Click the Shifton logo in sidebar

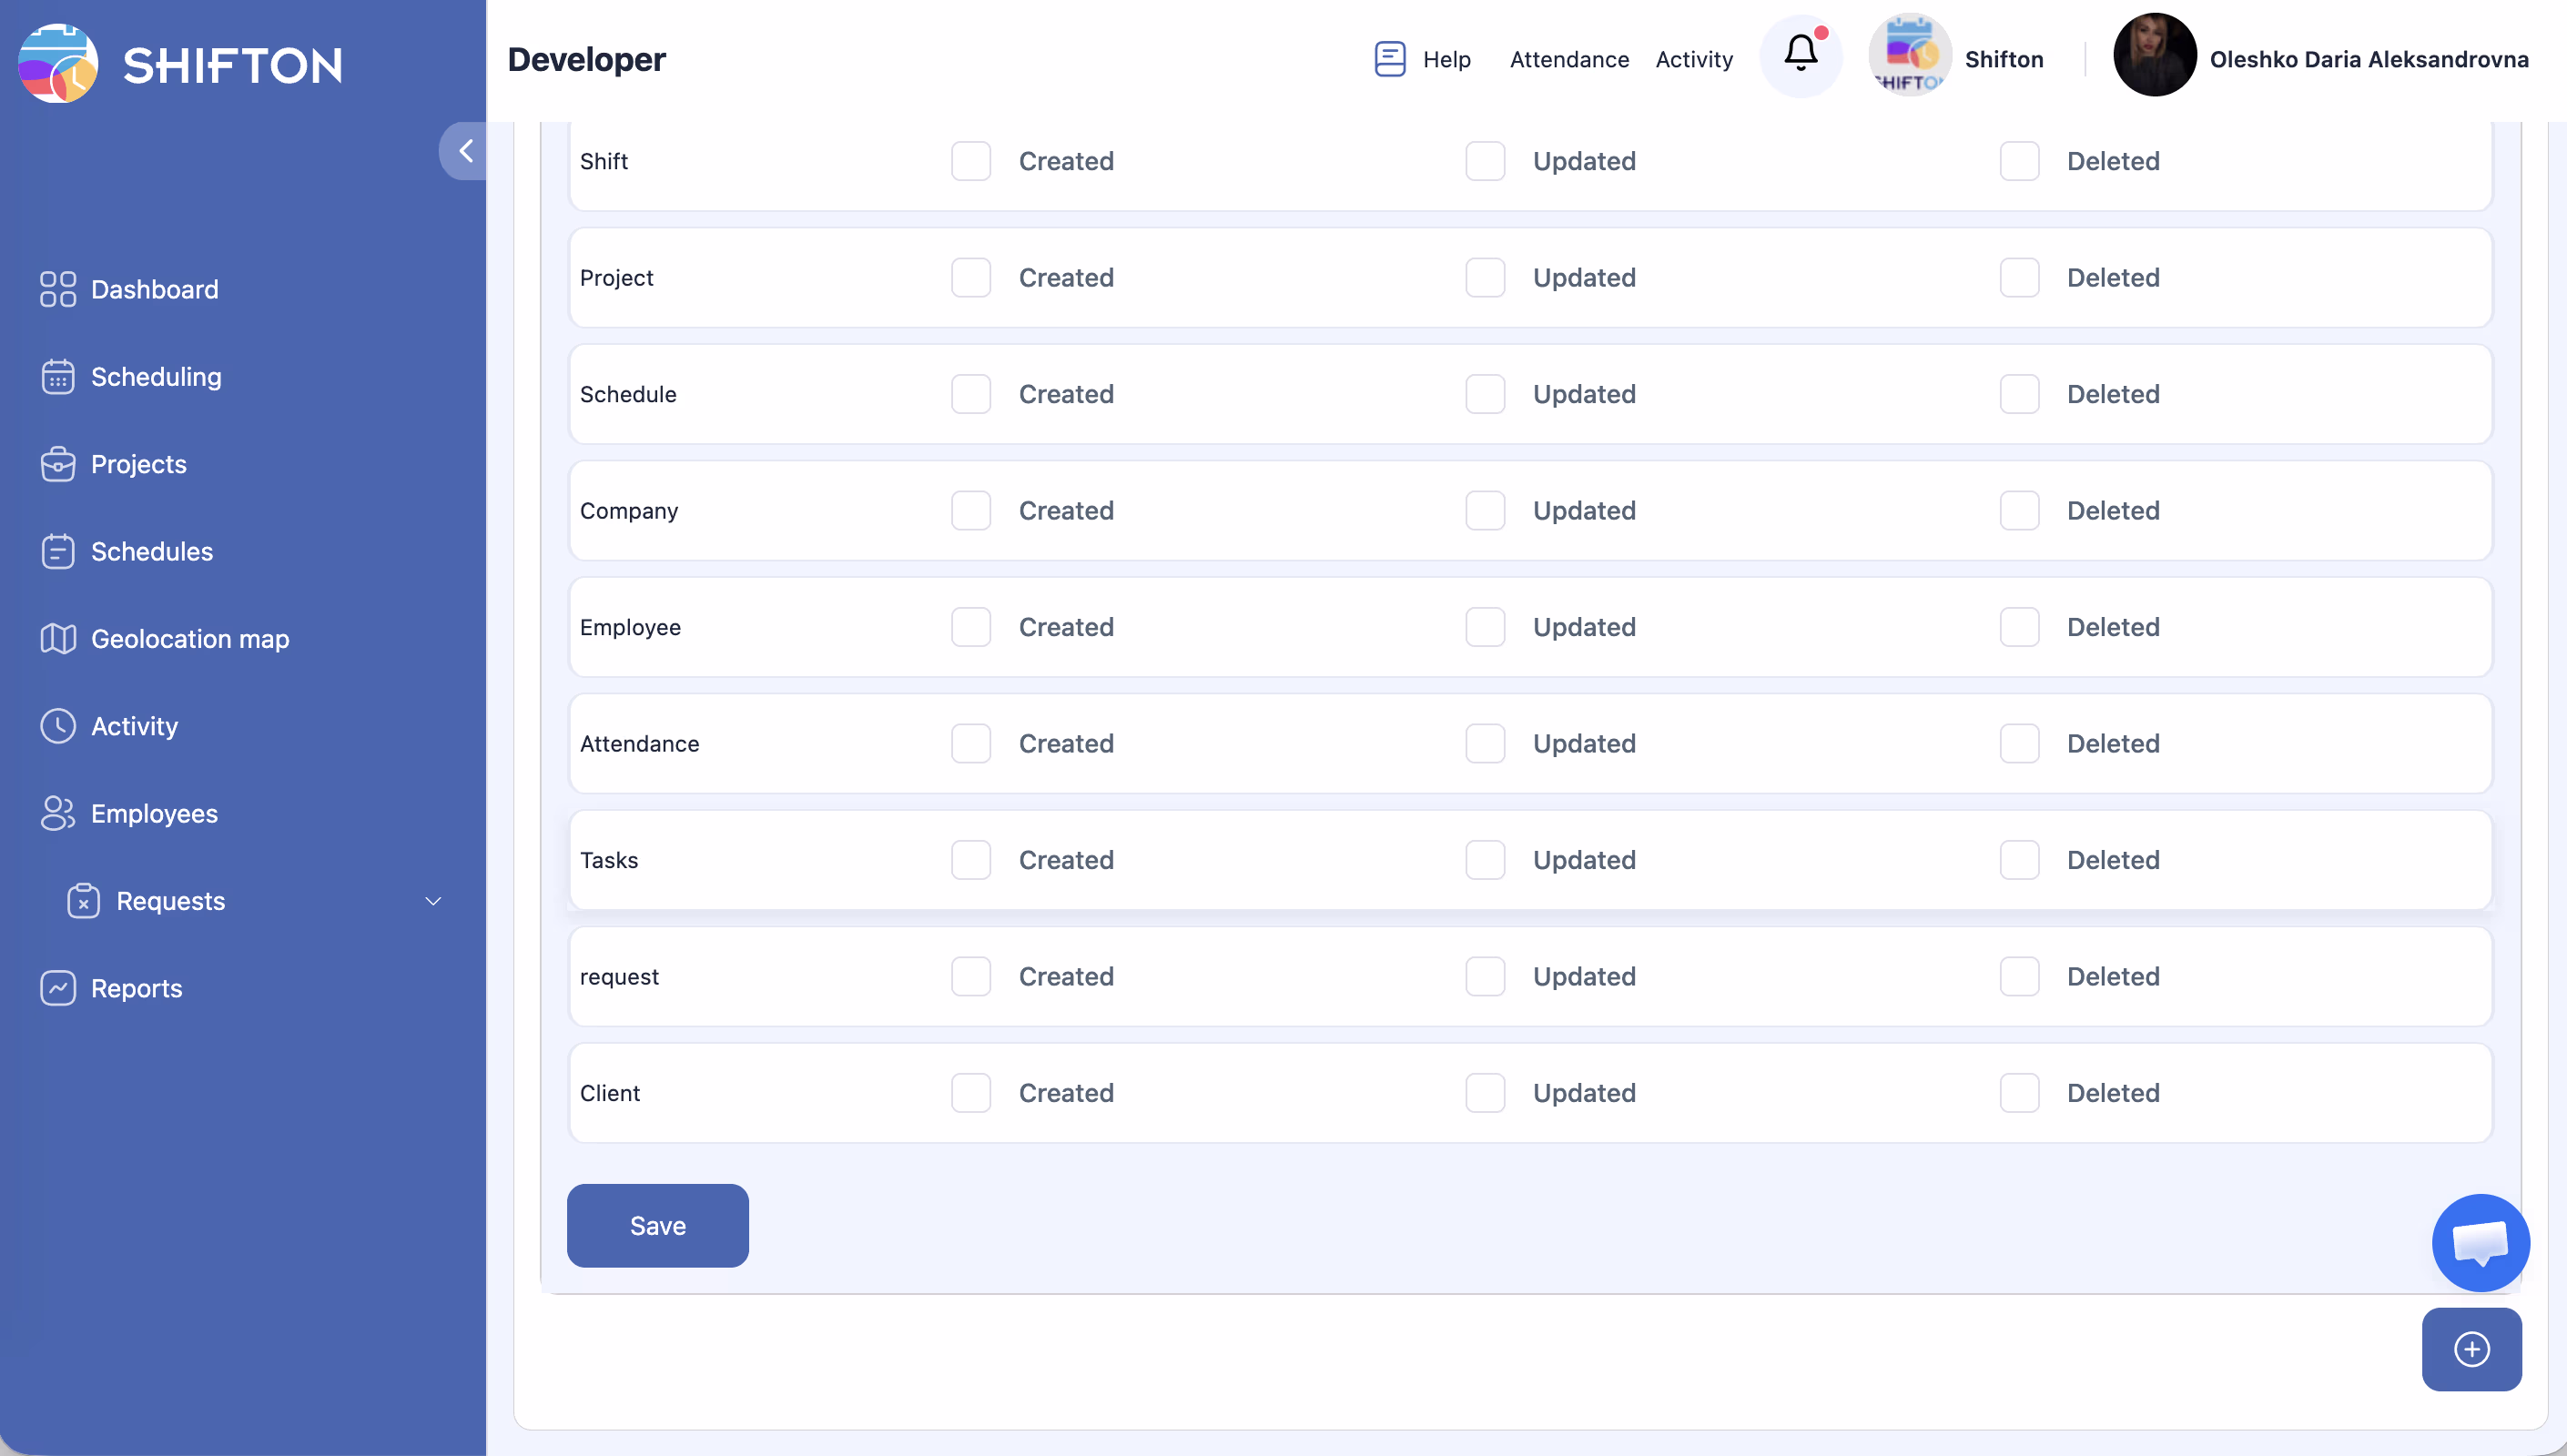click(x=58, y=63)
